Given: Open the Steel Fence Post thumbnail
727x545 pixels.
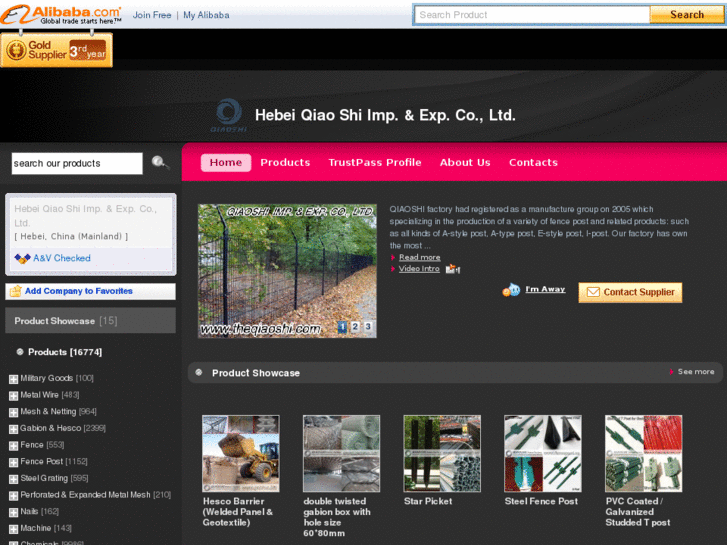Looking at the screenshot, I should coord(542,453).
